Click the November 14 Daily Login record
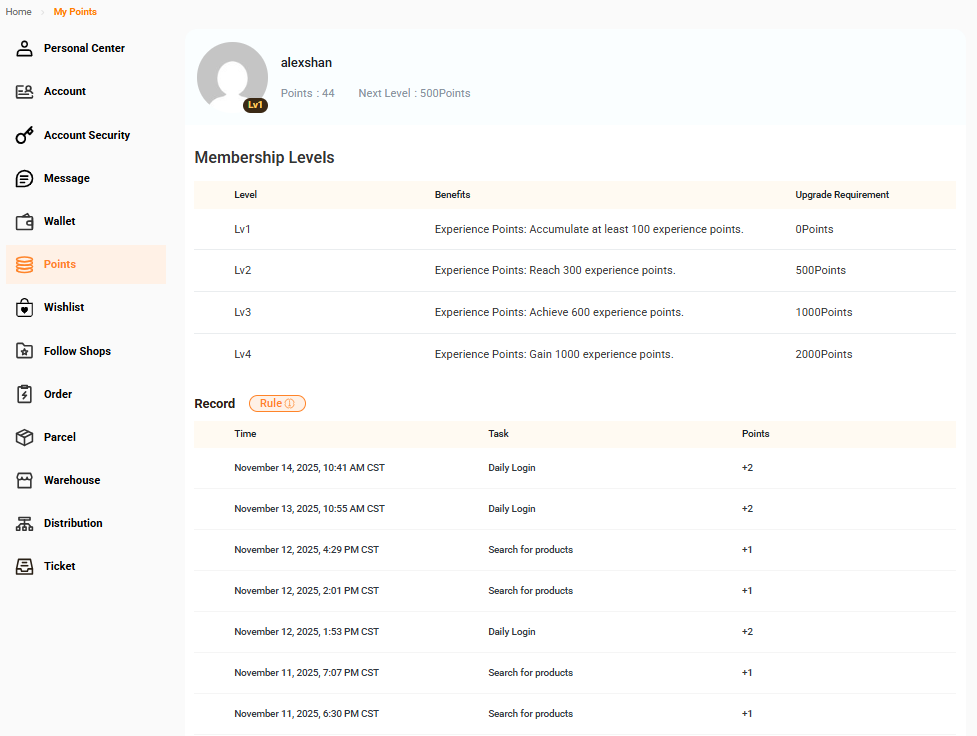 574,468
